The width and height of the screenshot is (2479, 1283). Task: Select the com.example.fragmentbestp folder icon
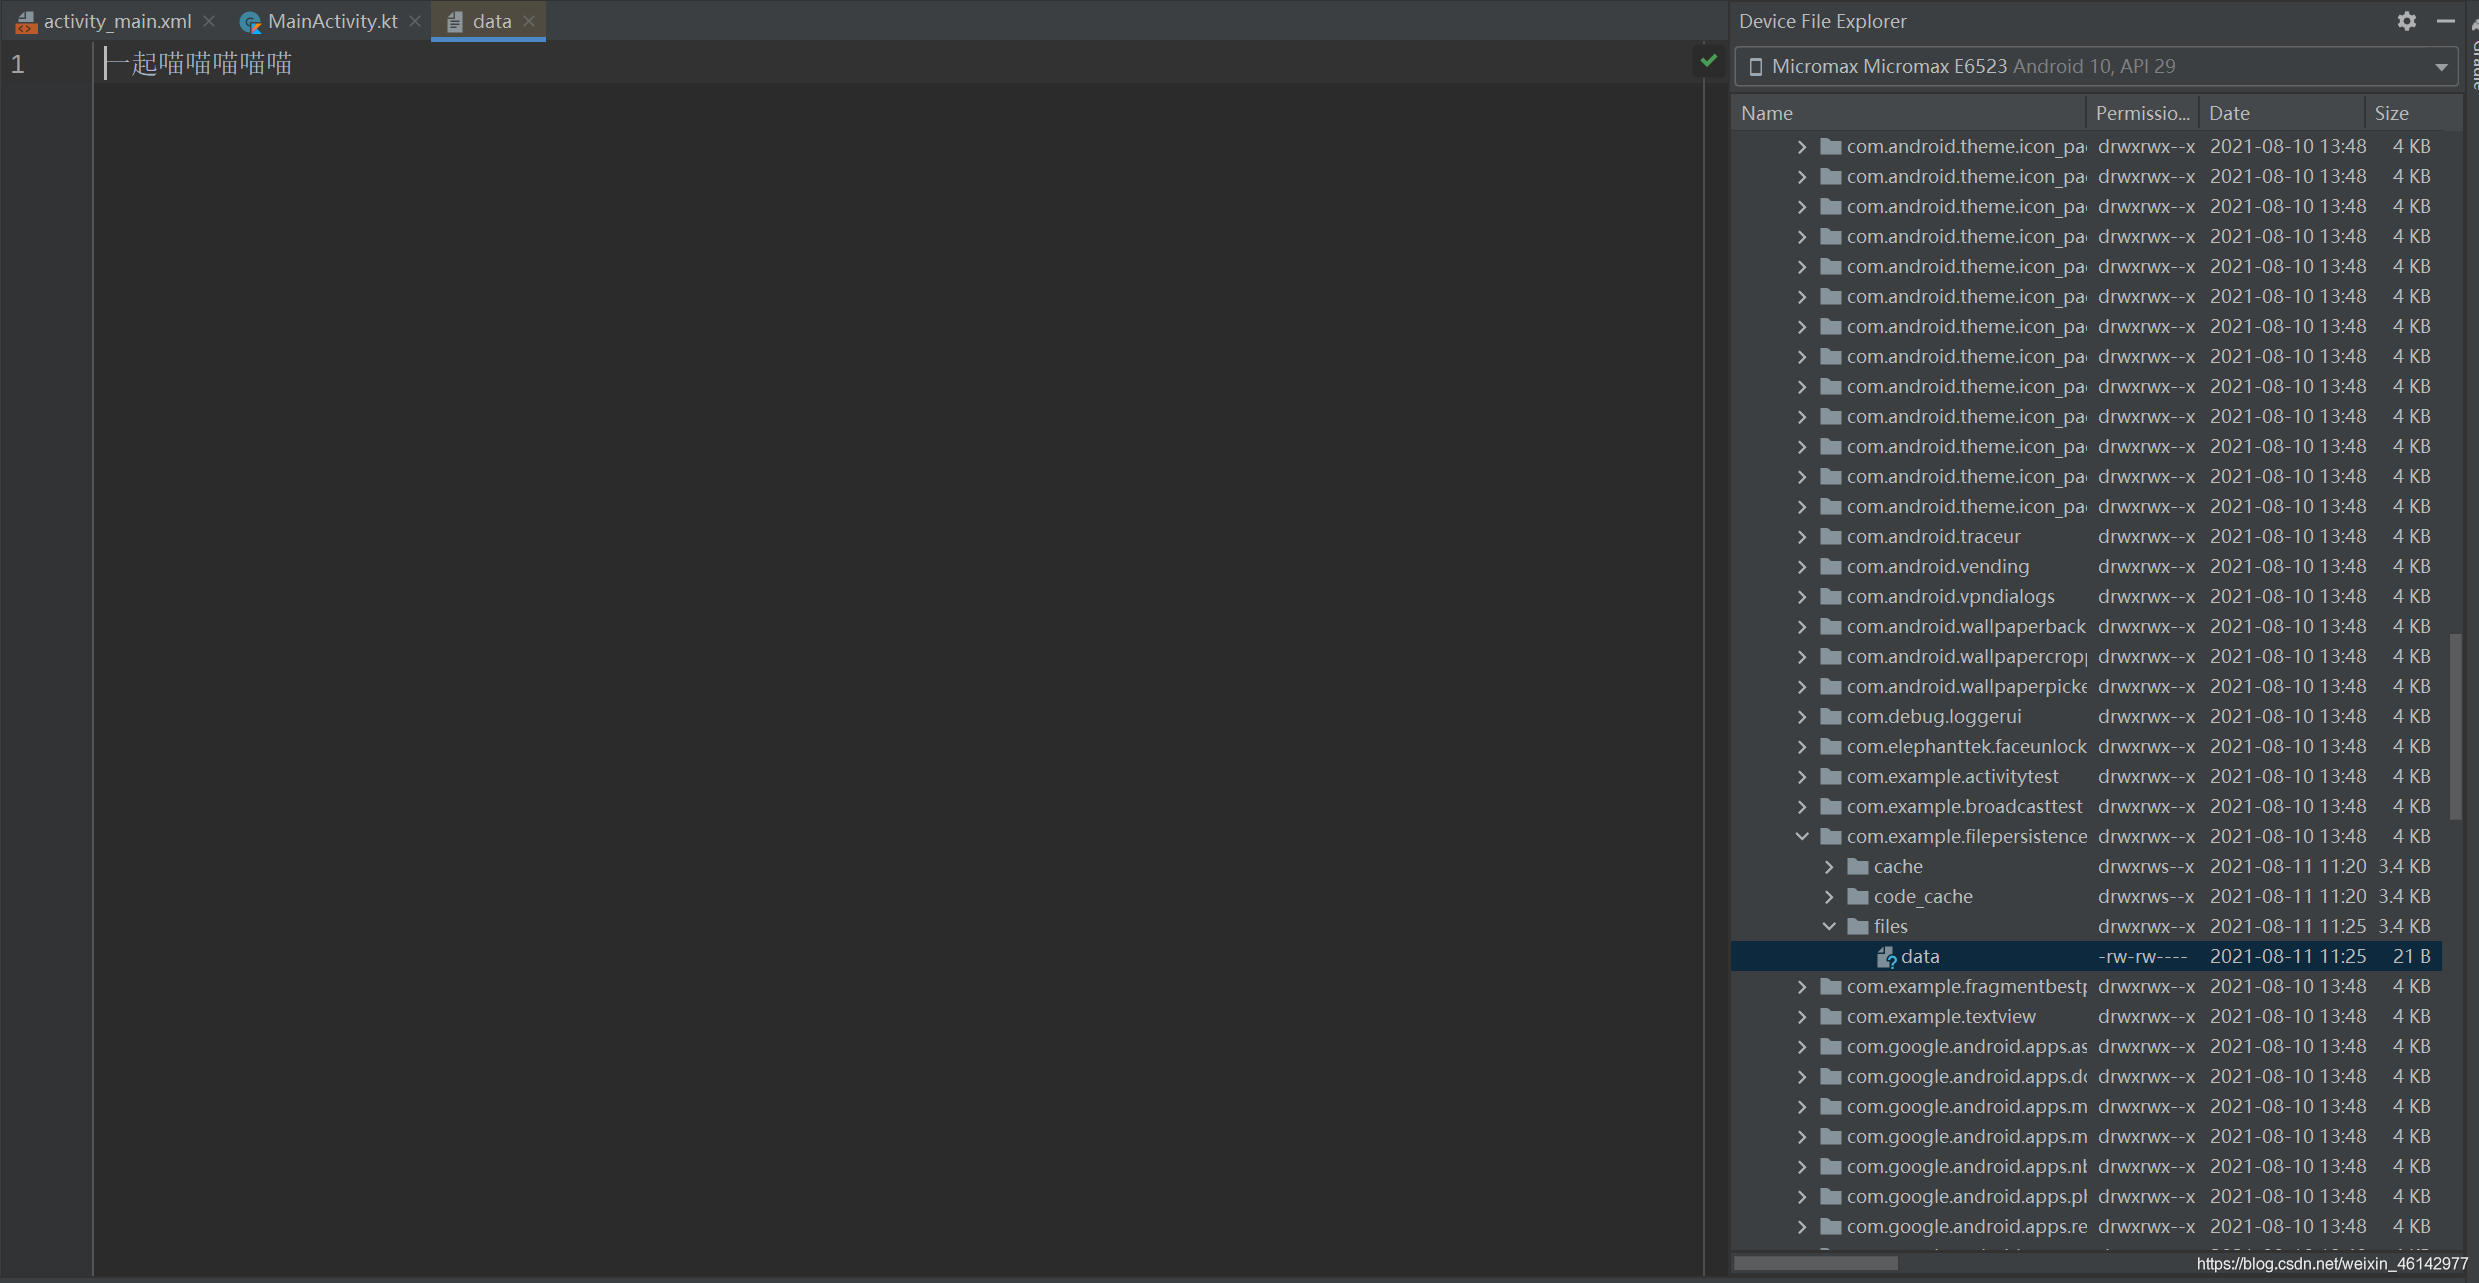click(x=1831, y=987)
